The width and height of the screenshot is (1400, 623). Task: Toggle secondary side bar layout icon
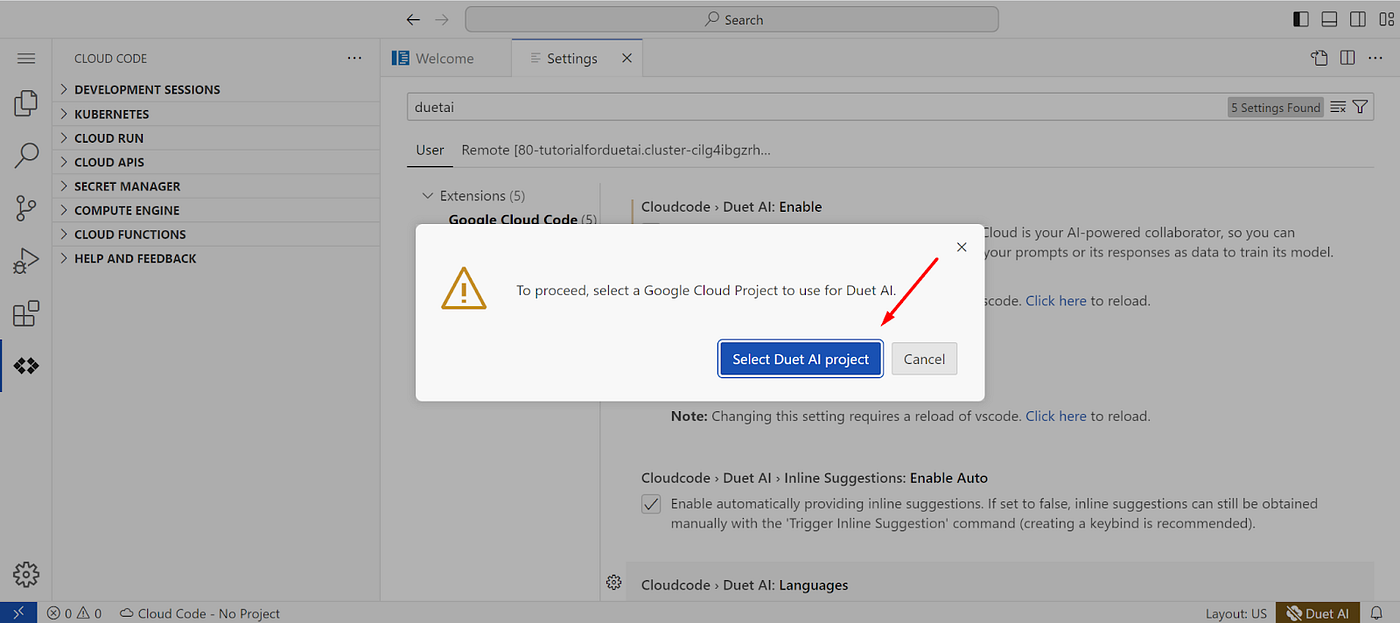click(1357, 19)
